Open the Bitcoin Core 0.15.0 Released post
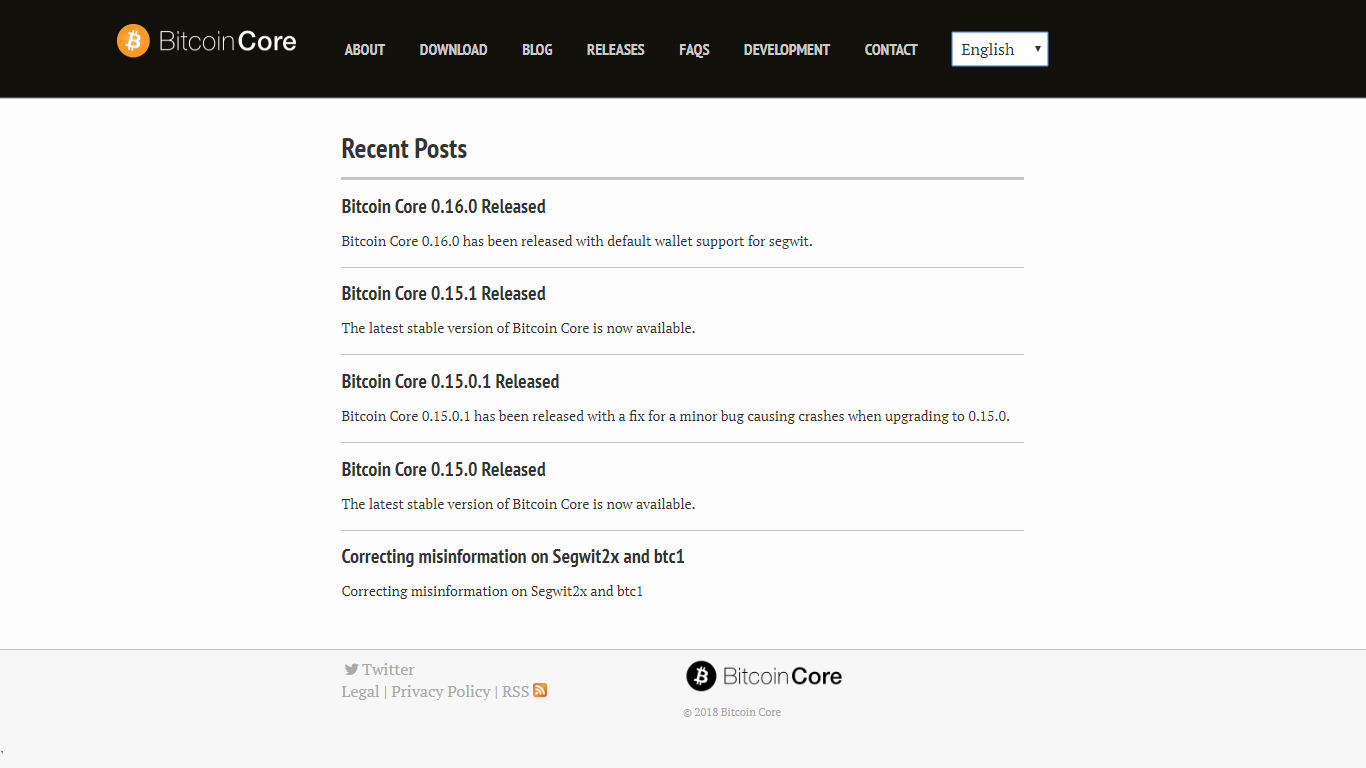Screen dimensions: 1366x768 (x=443, y=470)
